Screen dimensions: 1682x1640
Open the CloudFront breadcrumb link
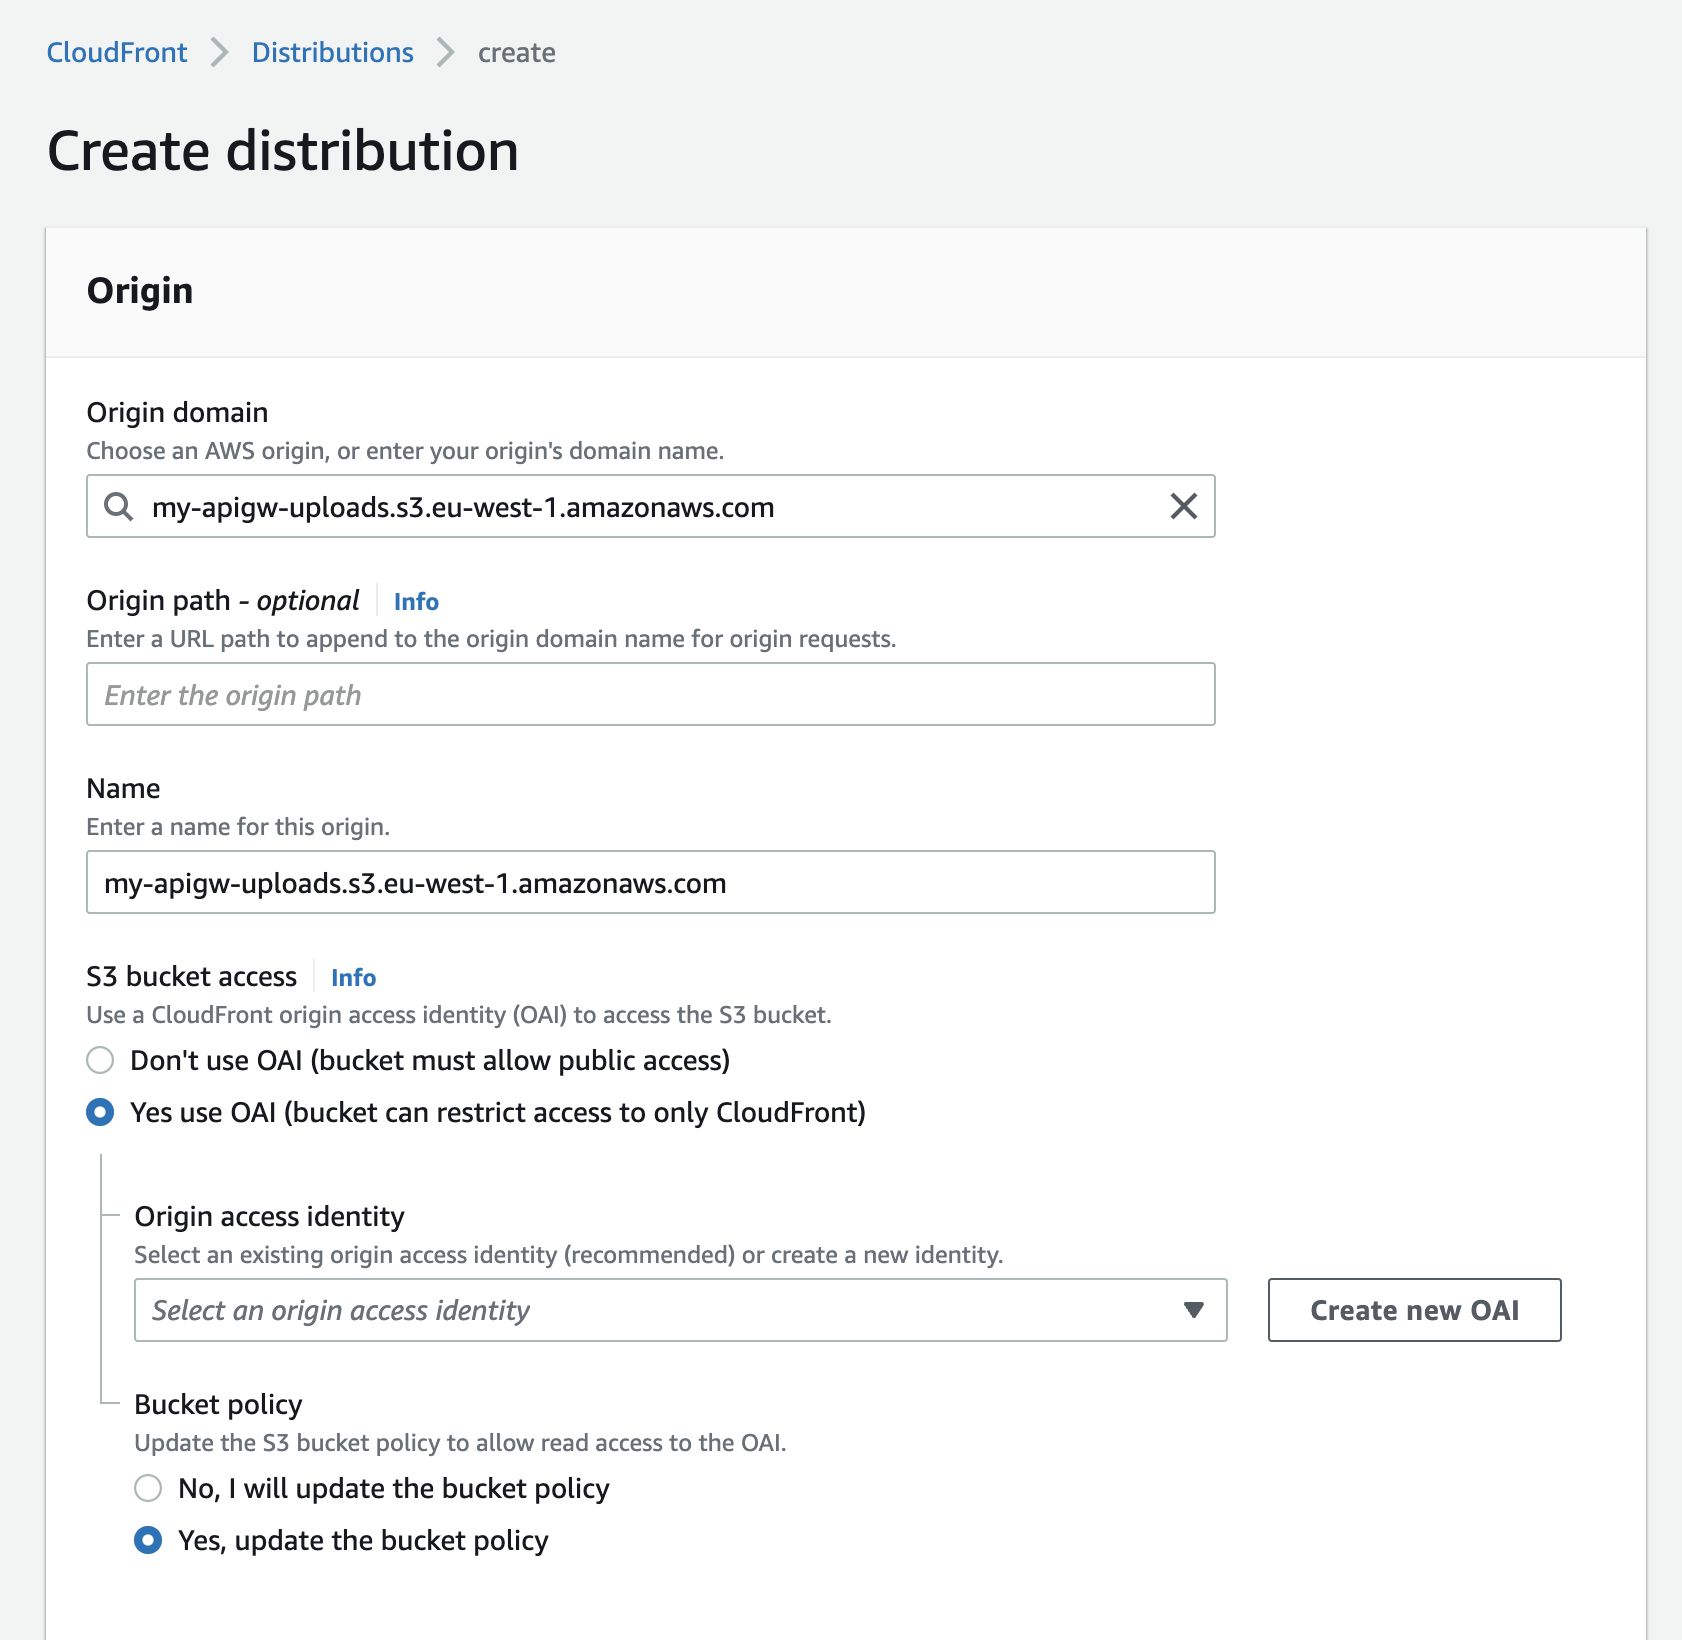coord(117,52)
